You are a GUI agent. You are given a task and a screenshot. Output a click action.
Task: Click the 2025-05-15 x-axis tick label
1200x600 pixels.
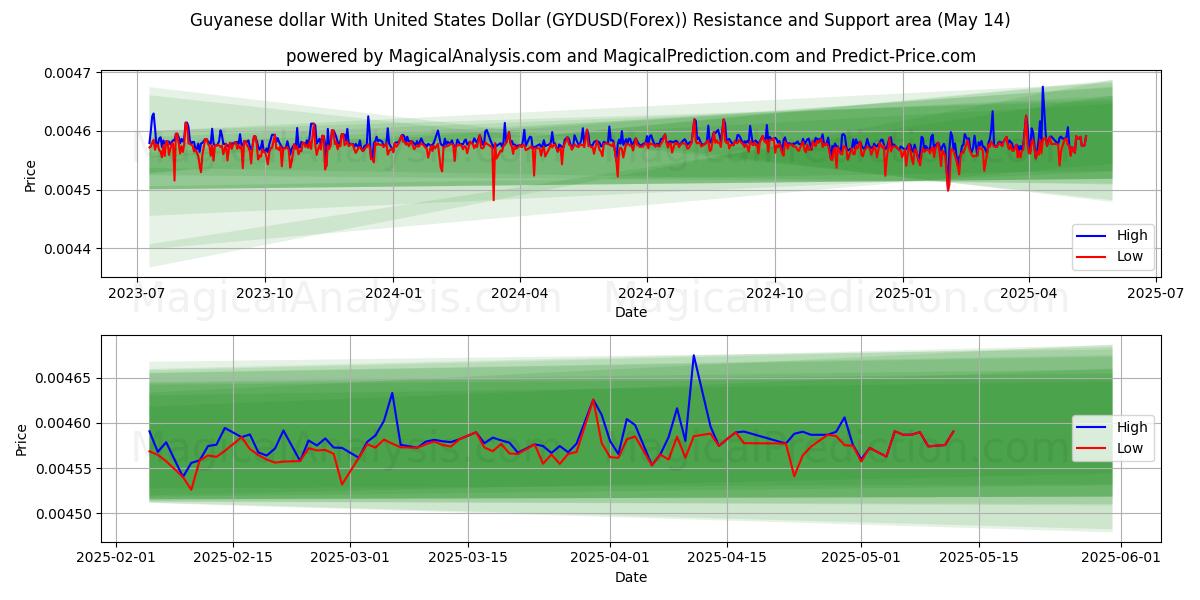979,558
